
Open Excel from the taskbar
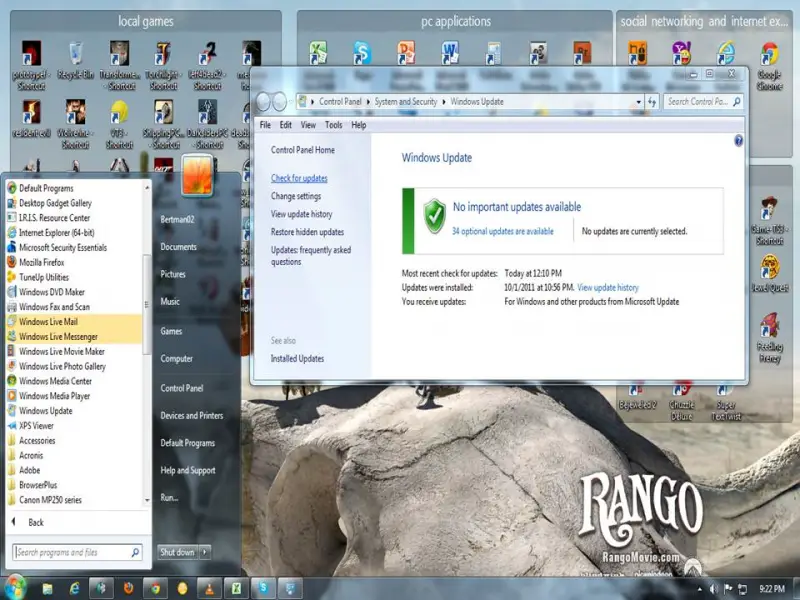coord(236,588)
